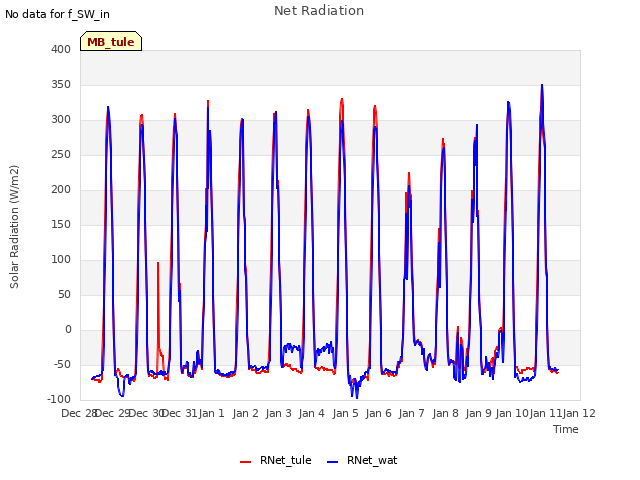
Task: Click the Jan 12 x-axis tick label
Action: (x=580, y=413)
